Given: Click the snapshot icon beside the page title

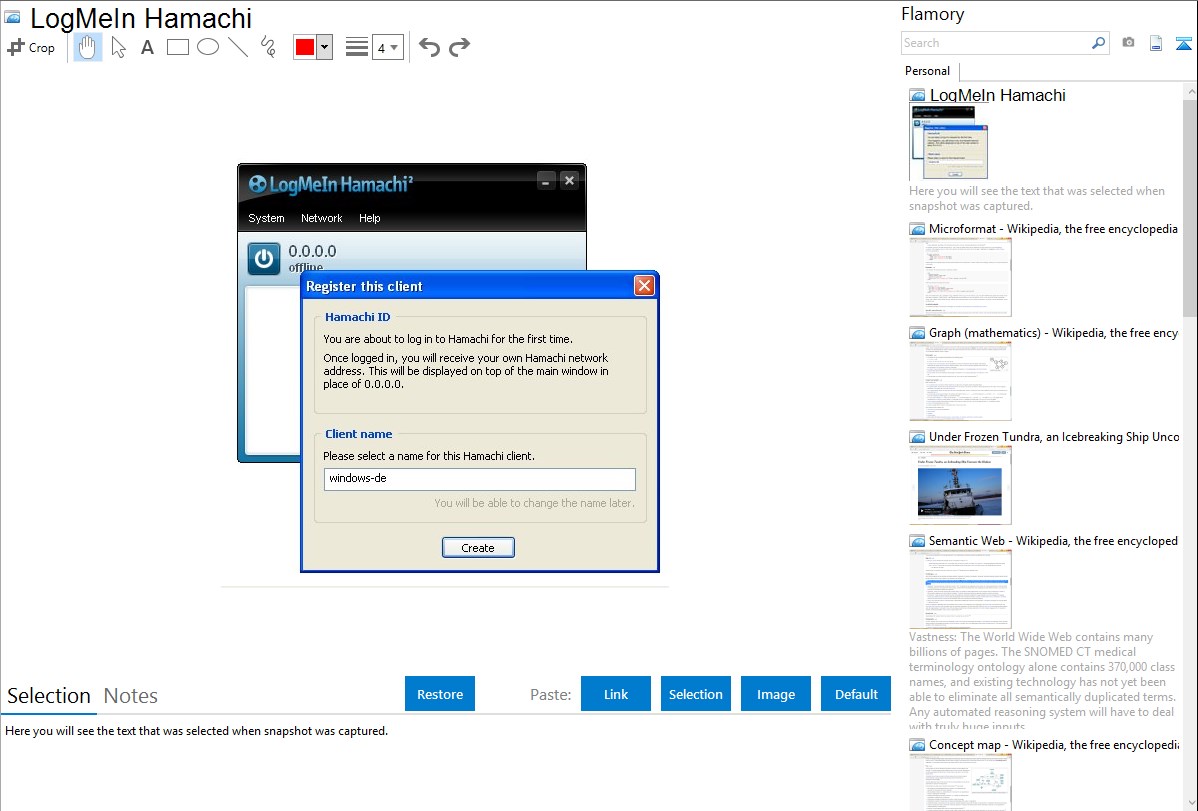Looking at the screenshot, I should click(x=13, y=18).
